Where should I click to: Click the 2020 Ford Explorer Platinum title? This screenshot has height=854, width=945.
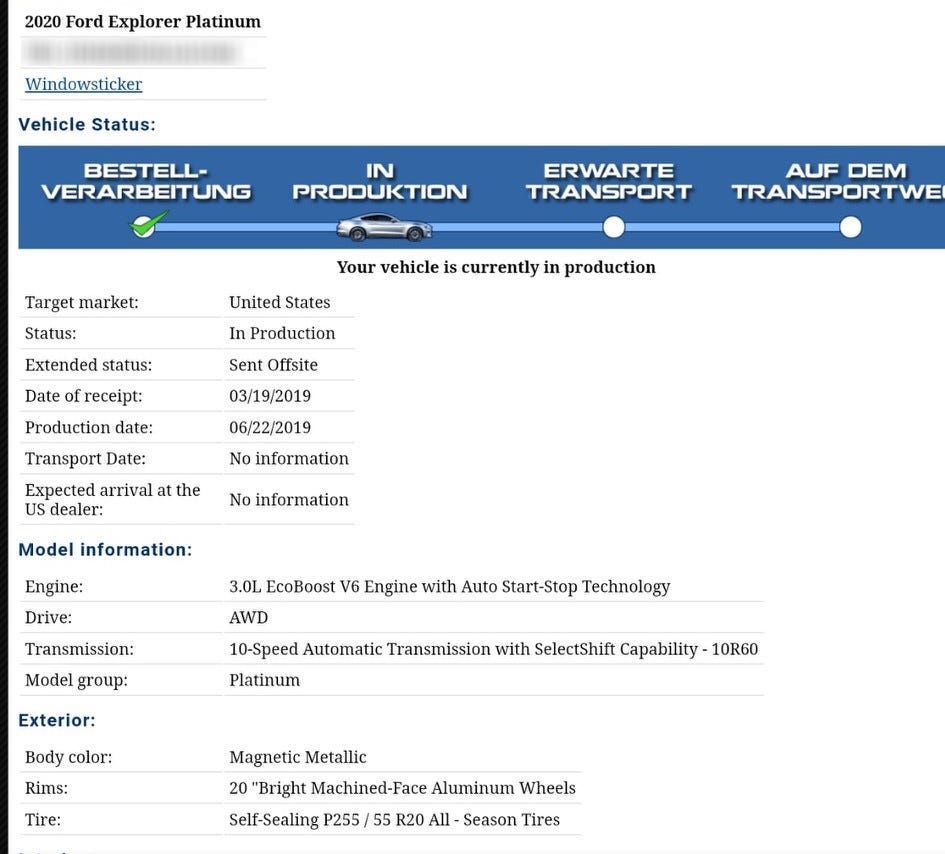click(143, 22)
